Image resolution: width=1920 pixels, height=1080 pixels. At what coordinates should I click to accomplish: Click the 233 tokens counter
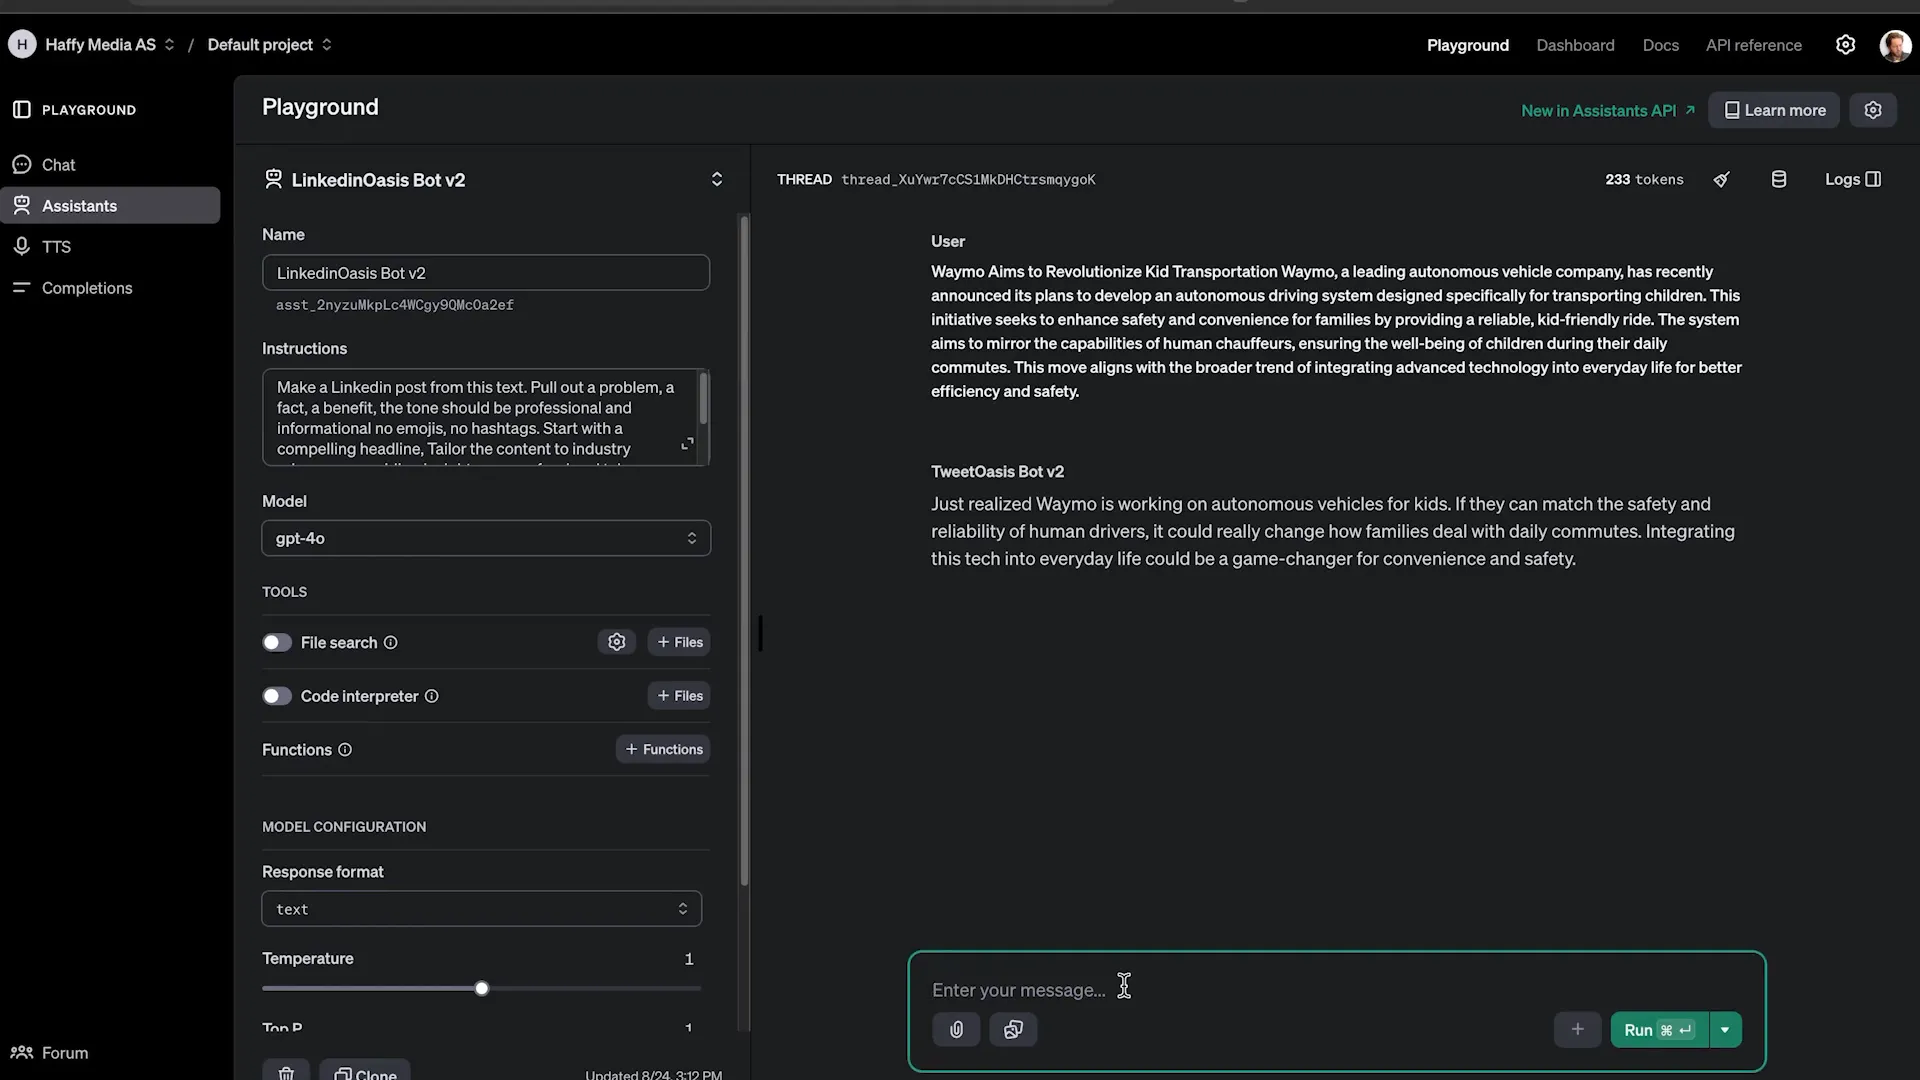click(1644, 180)
